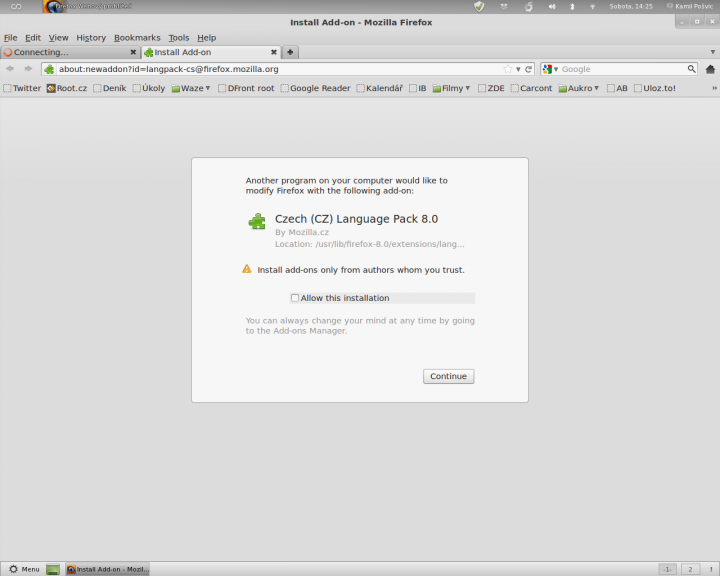
Task: Open the Twitter bookmark
Action: 22,88
